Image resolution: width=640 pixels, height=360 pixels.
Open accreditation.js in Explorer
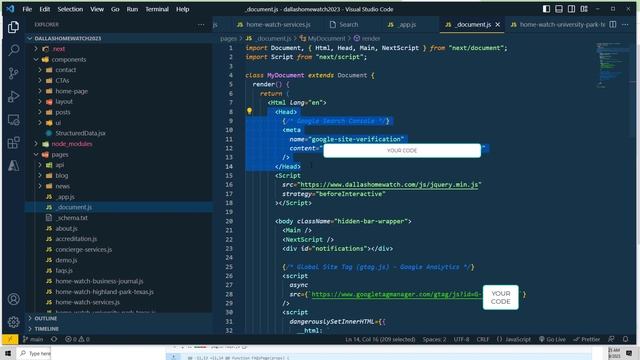pos(76,239)
